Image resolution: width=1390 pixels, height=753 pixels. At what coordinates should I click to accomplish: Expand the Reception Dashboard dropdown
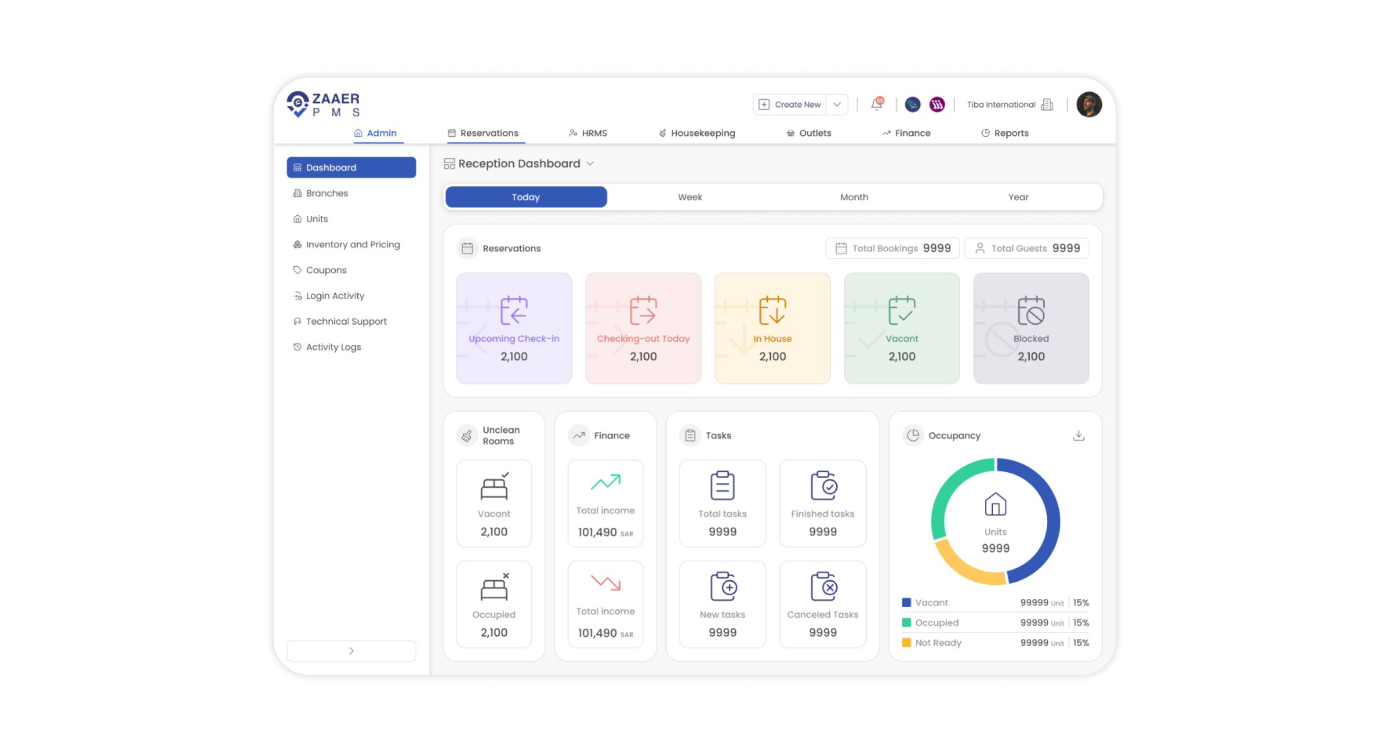tap(590, 164)
